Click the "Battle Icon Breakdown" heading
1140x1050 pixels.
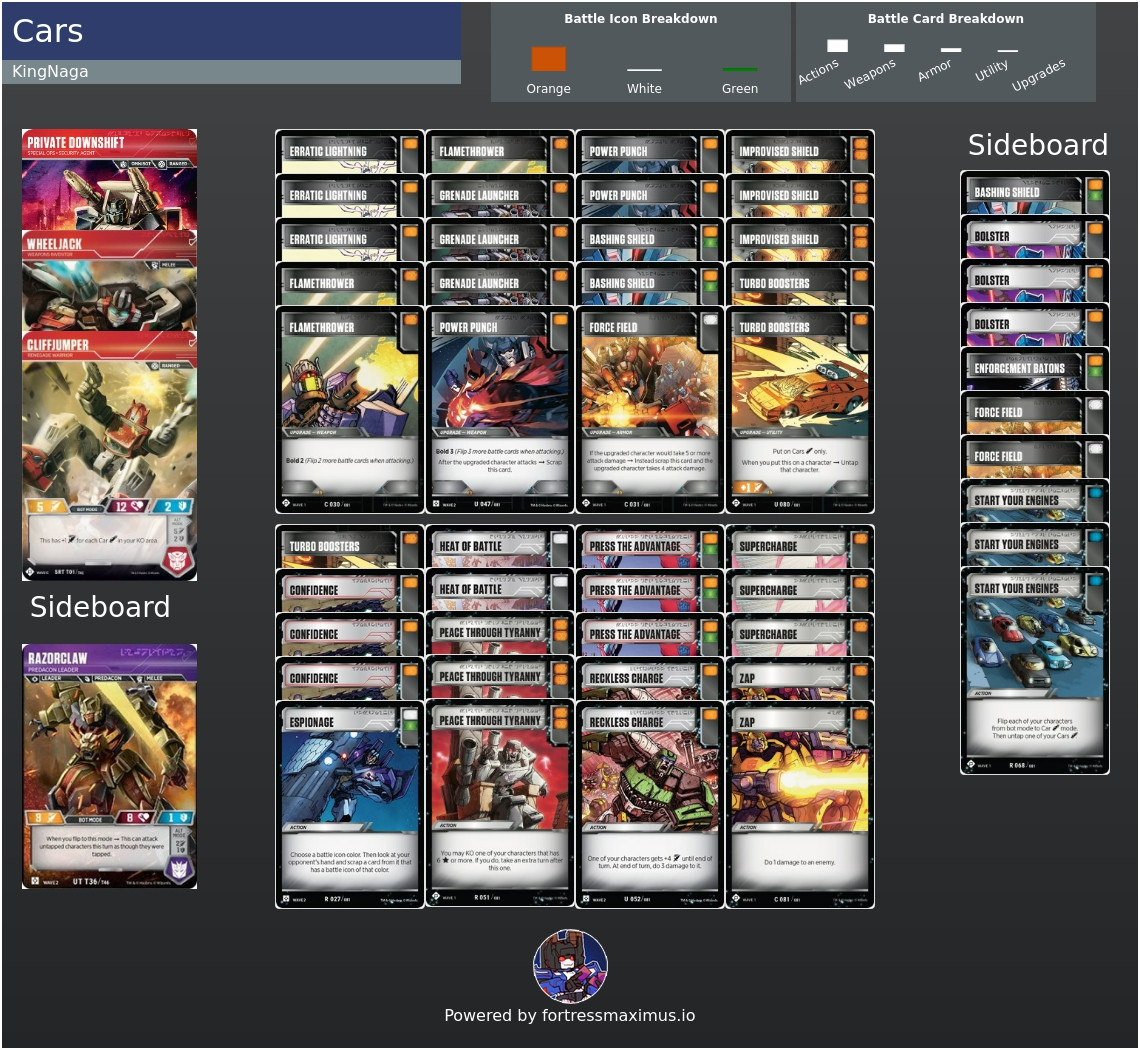(641, 19)
